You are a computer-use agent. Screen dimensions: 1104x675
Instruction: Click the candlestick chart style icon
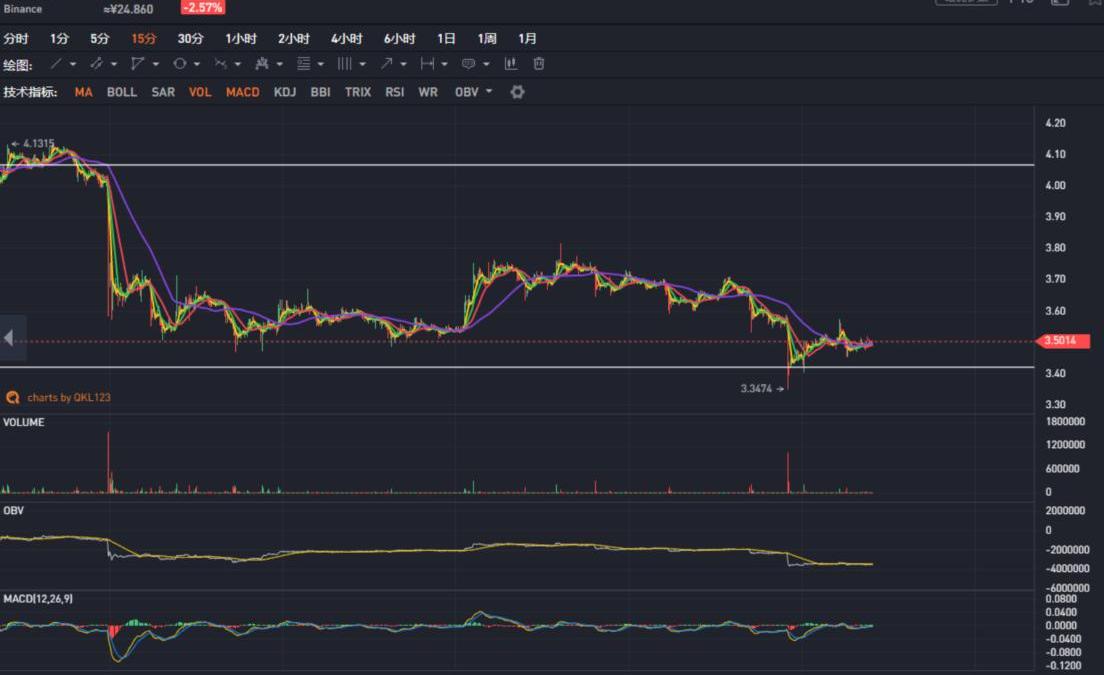[x=511, y=64]
